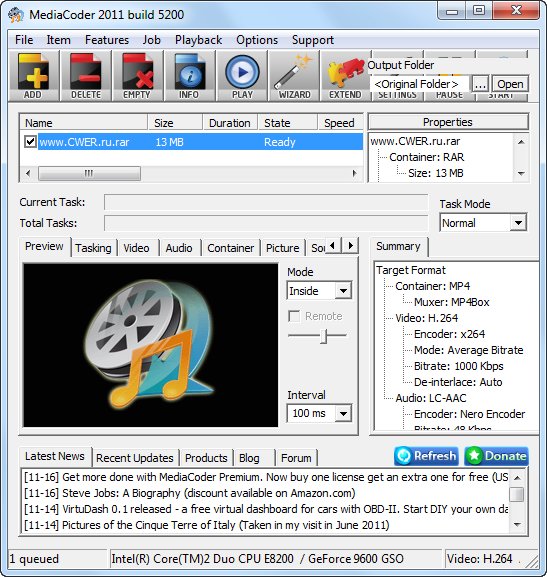The image size is (547, 577).
Task: Open the Features menu
Action: click(x=107, y=40)
